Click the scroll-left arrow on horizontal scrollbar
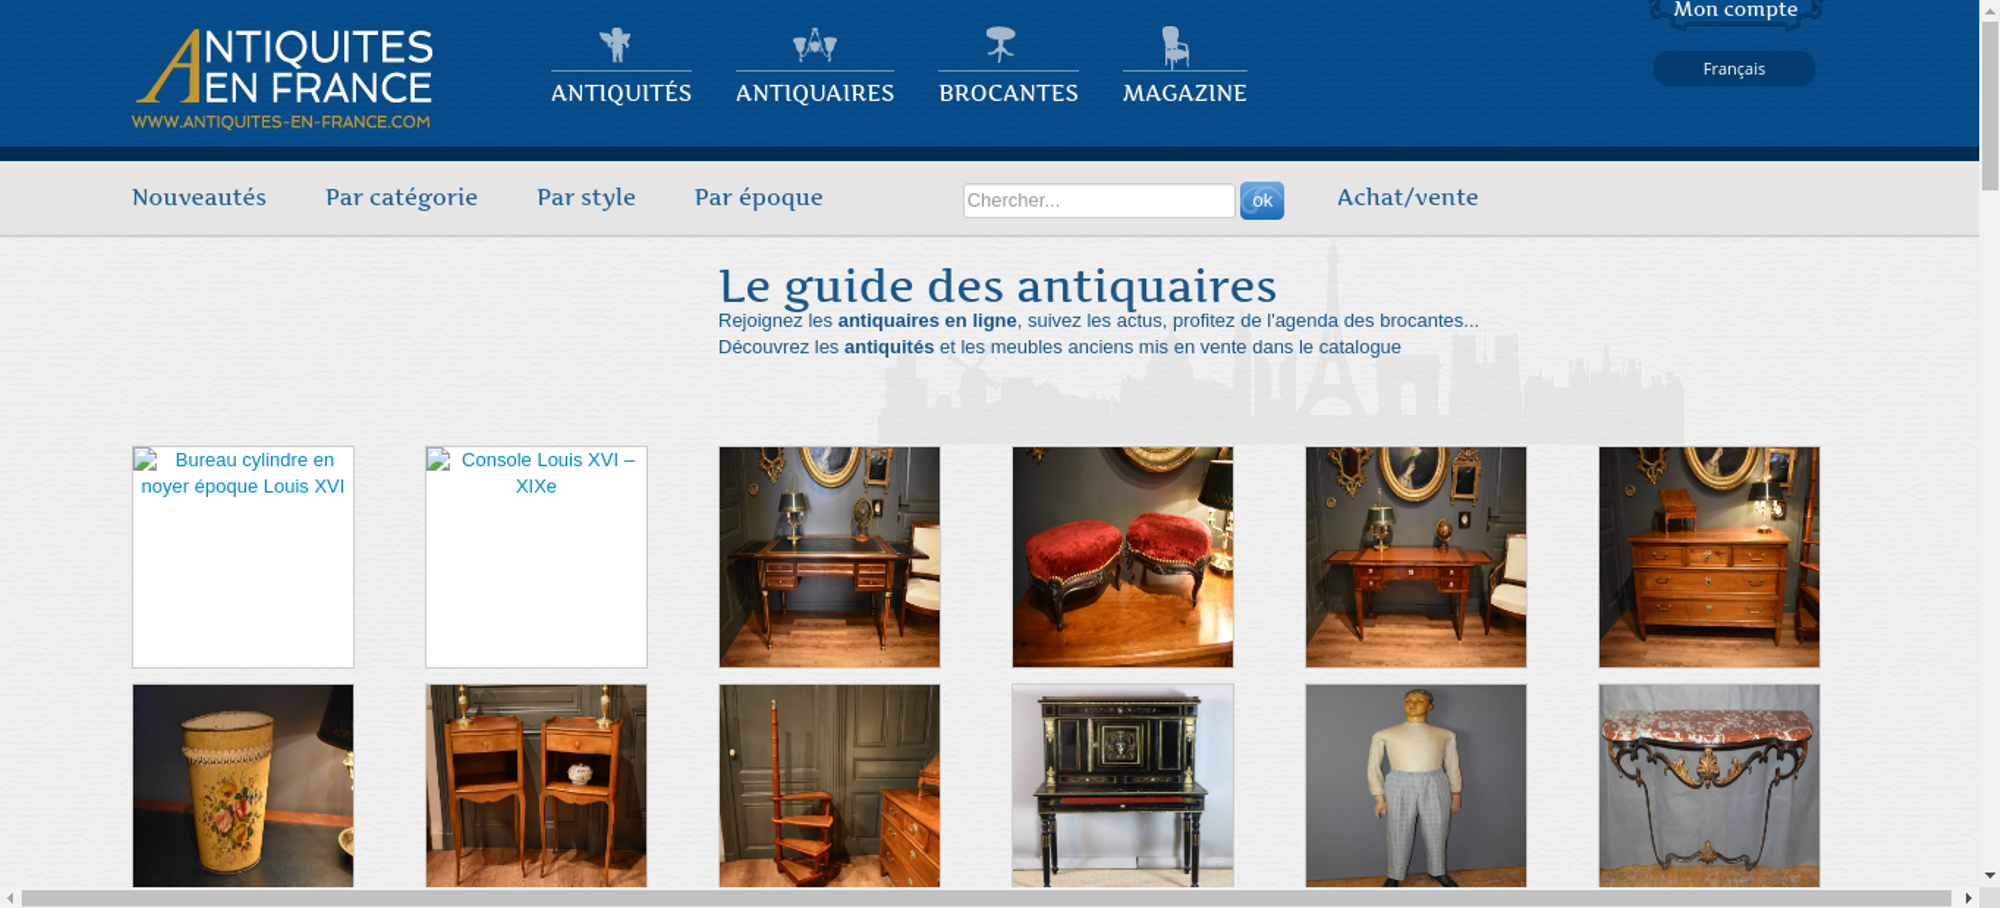This screenshot has height=908, width=2000. coord(10,898)
